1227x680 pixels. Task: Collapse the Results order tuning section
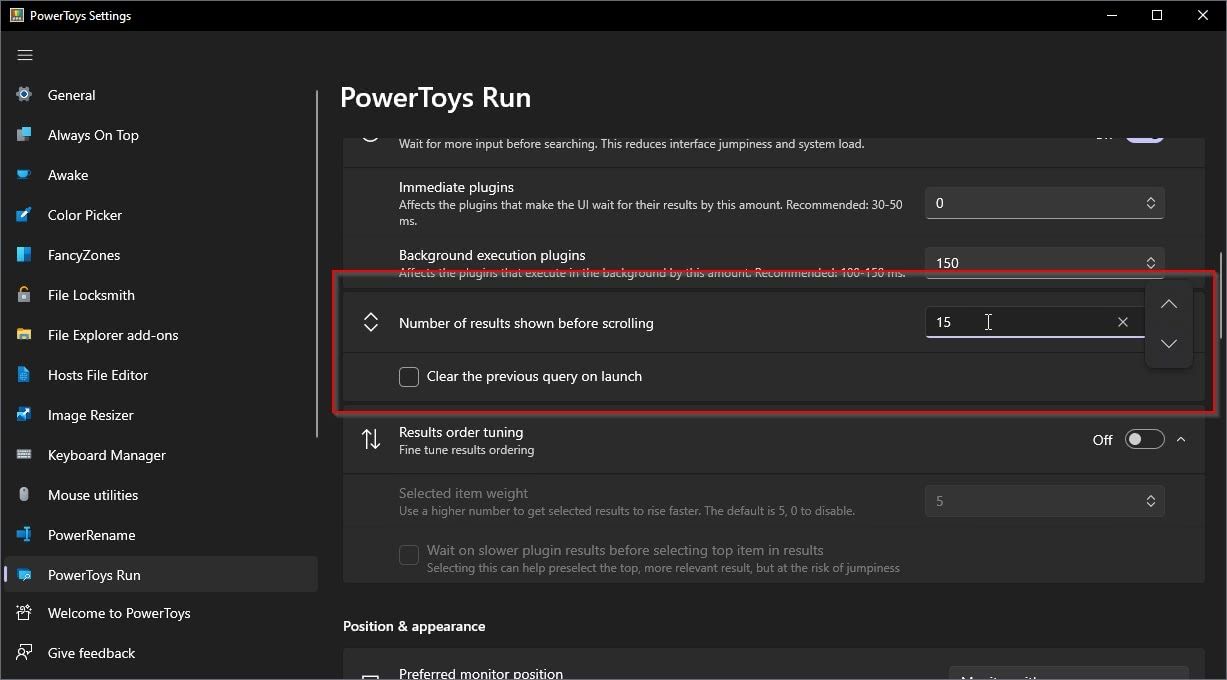pos(1181,440)
